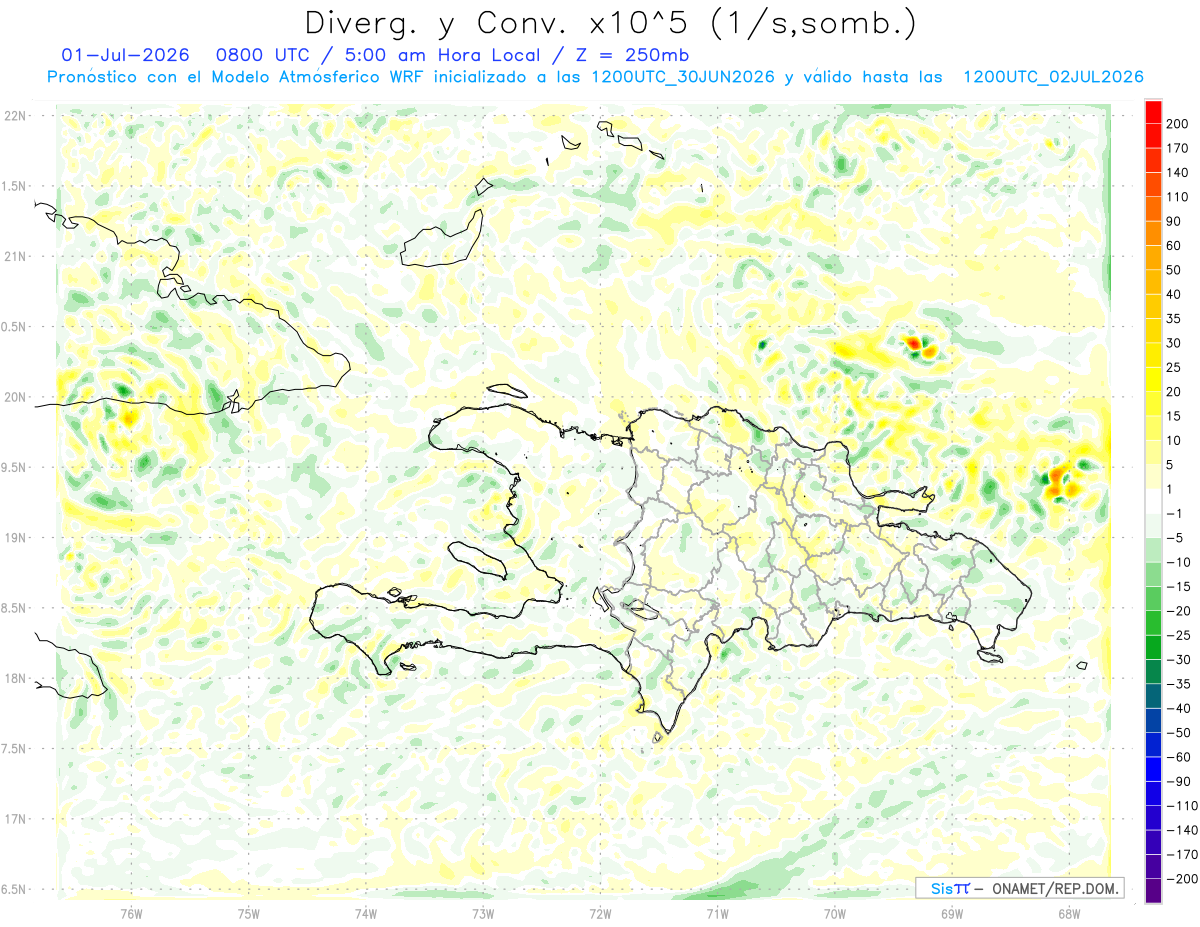Click the "73W" longitude label
This screenshot has width=1200, height=927.
point(483,914)
